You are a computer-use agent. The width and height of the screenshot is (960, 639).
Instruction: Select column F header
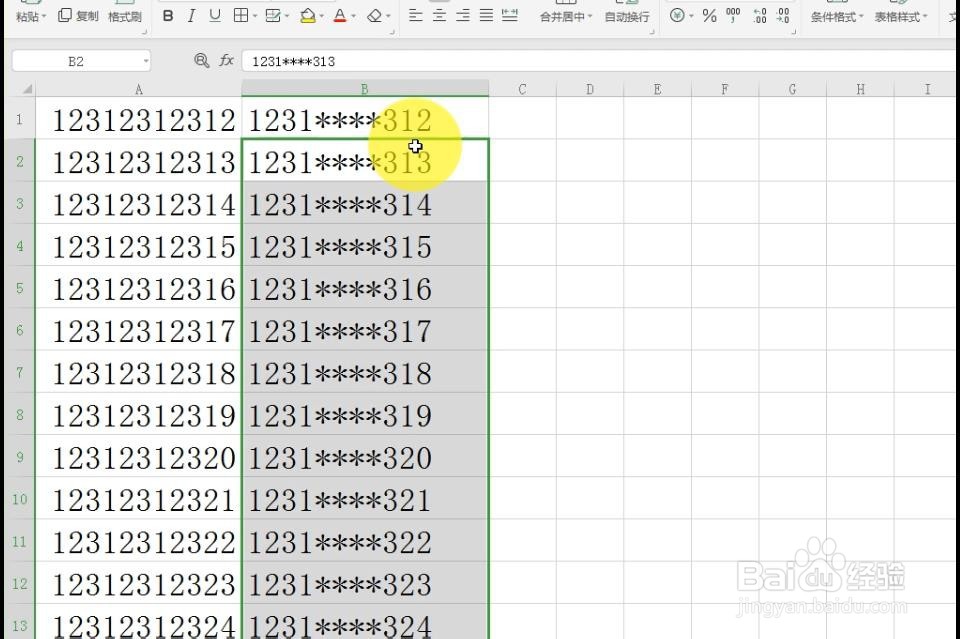click(725, 89)
